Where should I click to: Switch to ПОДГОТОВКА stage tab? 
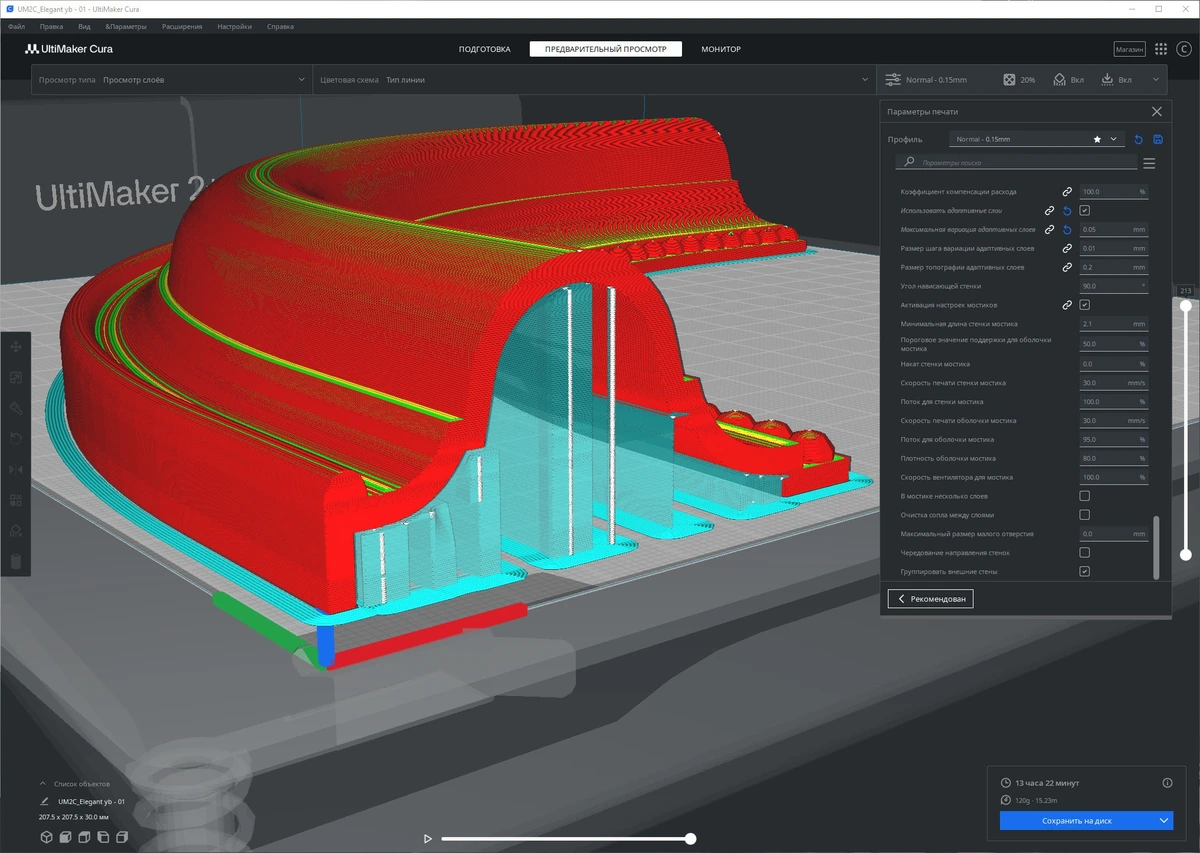[x=485, y=49]
